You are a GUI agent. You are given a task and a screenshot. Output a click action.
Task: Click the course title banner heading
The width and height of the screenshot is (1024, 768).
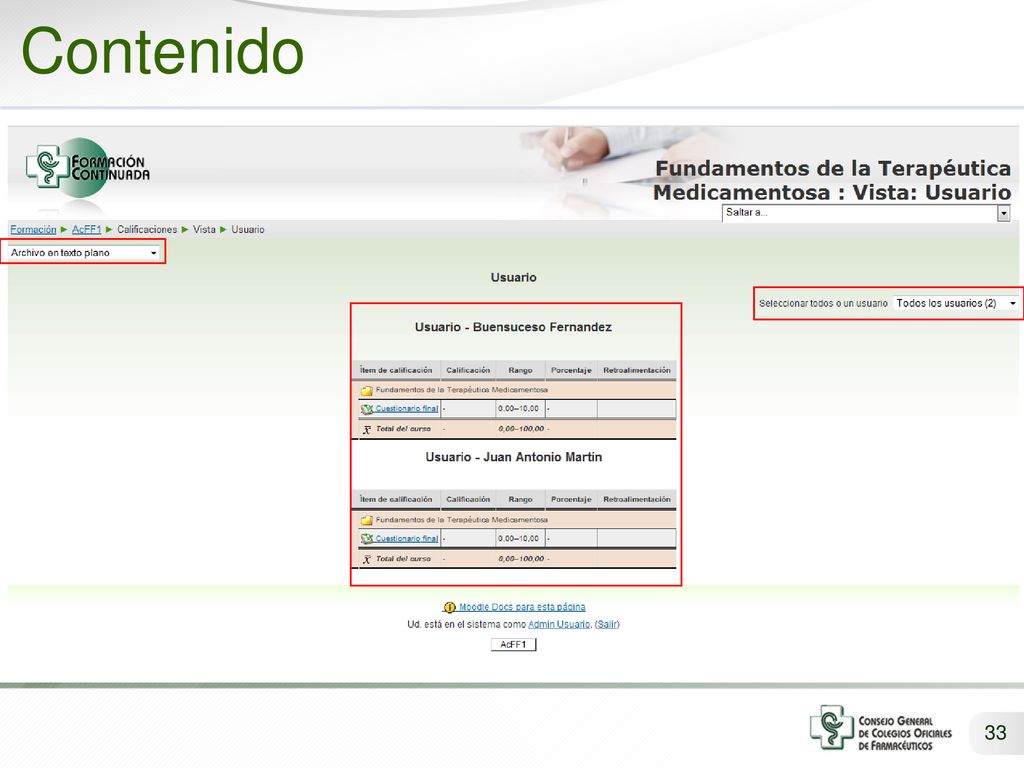point(832,180)
